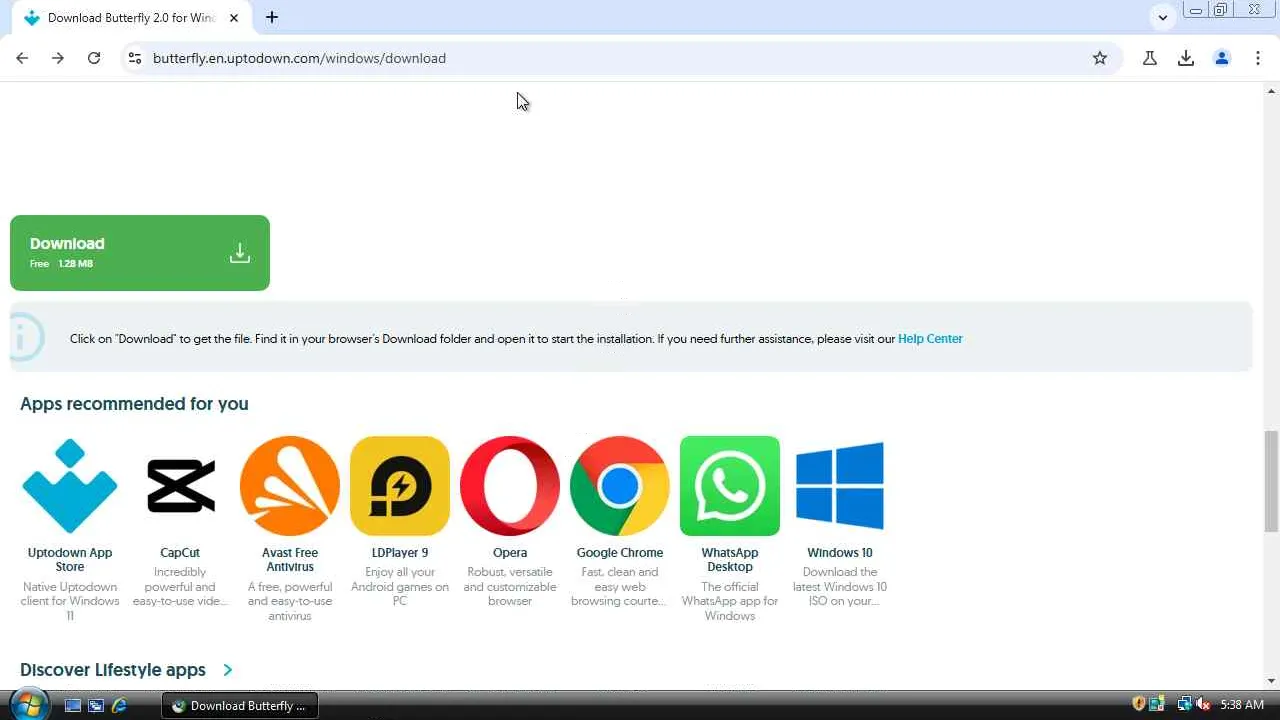
Task: Open the Uptodown App Store title link
Action: (x=70, y=560)
